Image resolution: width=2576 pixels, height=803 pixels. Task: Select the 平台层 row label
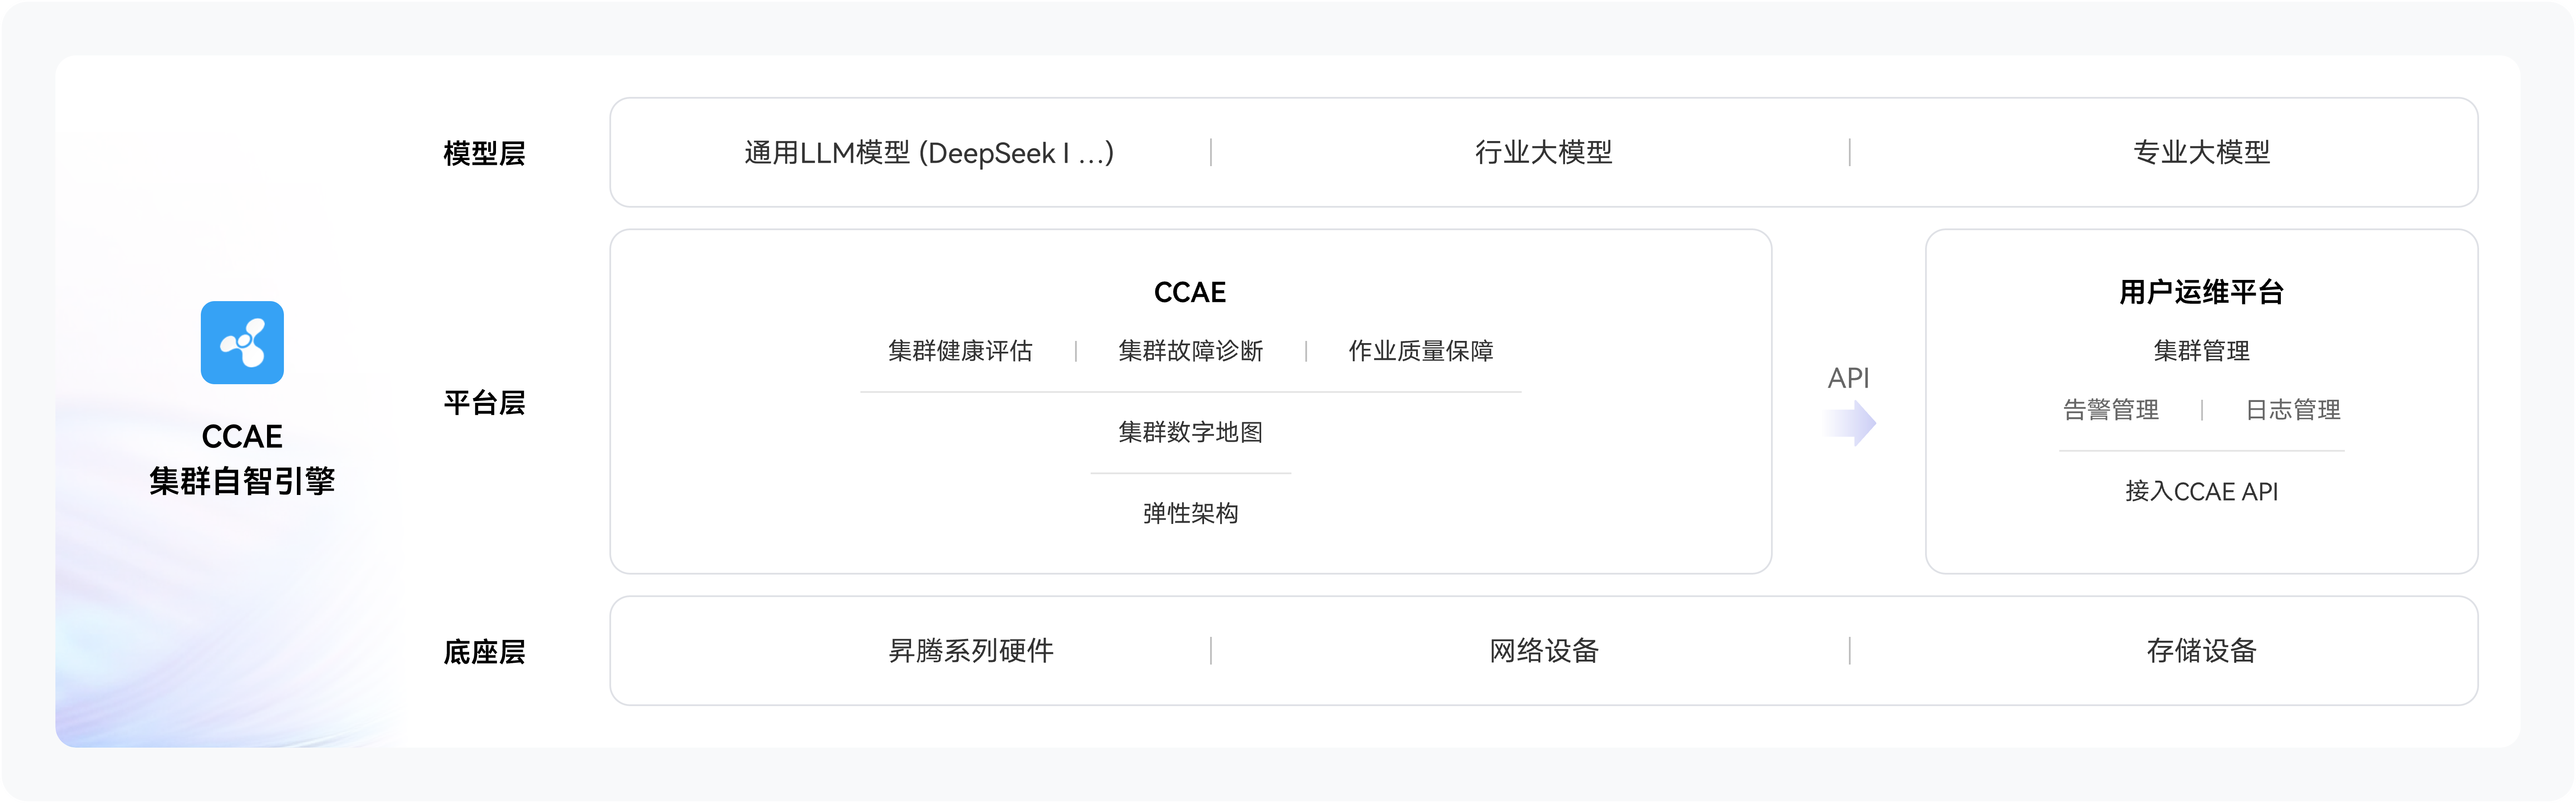click(x=484, y=403)
